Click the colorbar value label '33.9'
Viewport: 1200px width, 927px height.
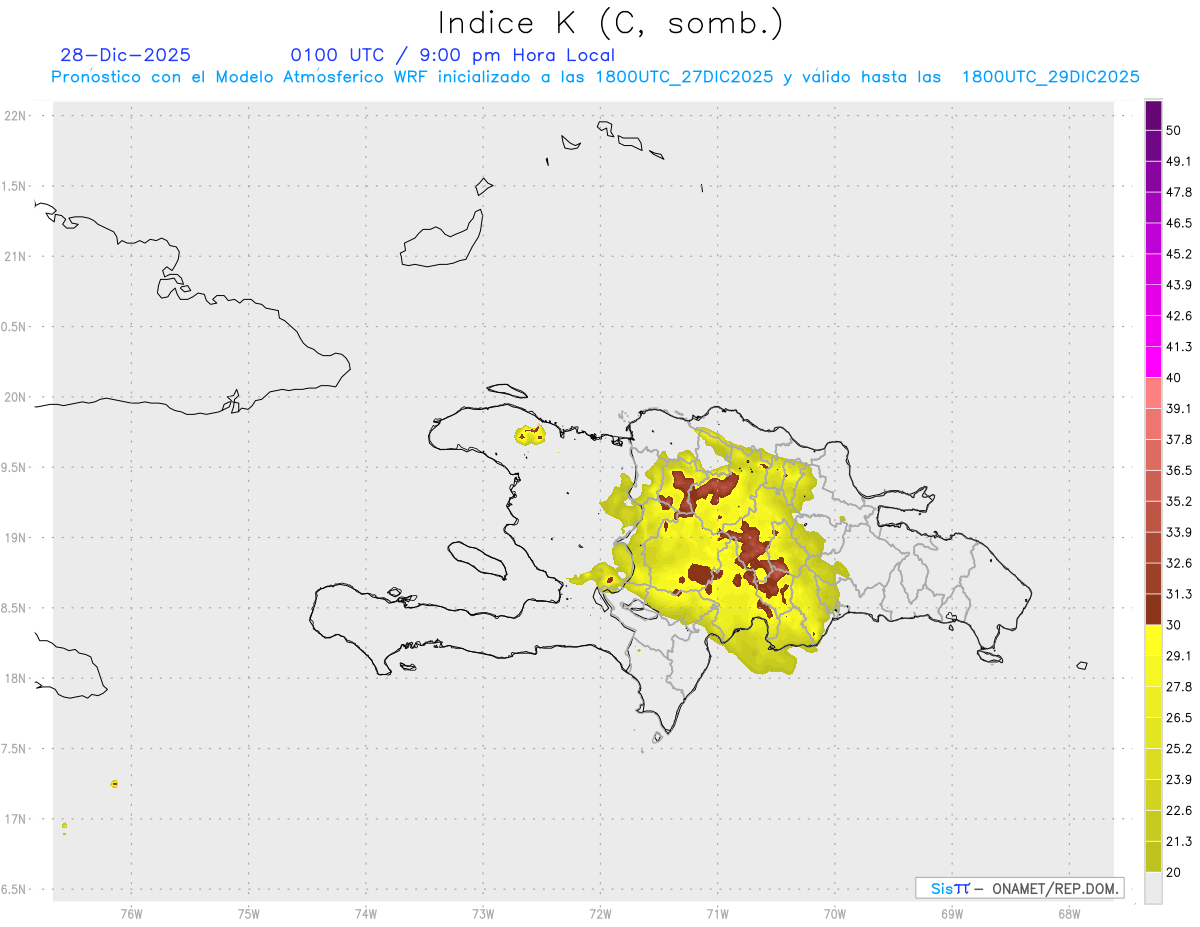1179,532
